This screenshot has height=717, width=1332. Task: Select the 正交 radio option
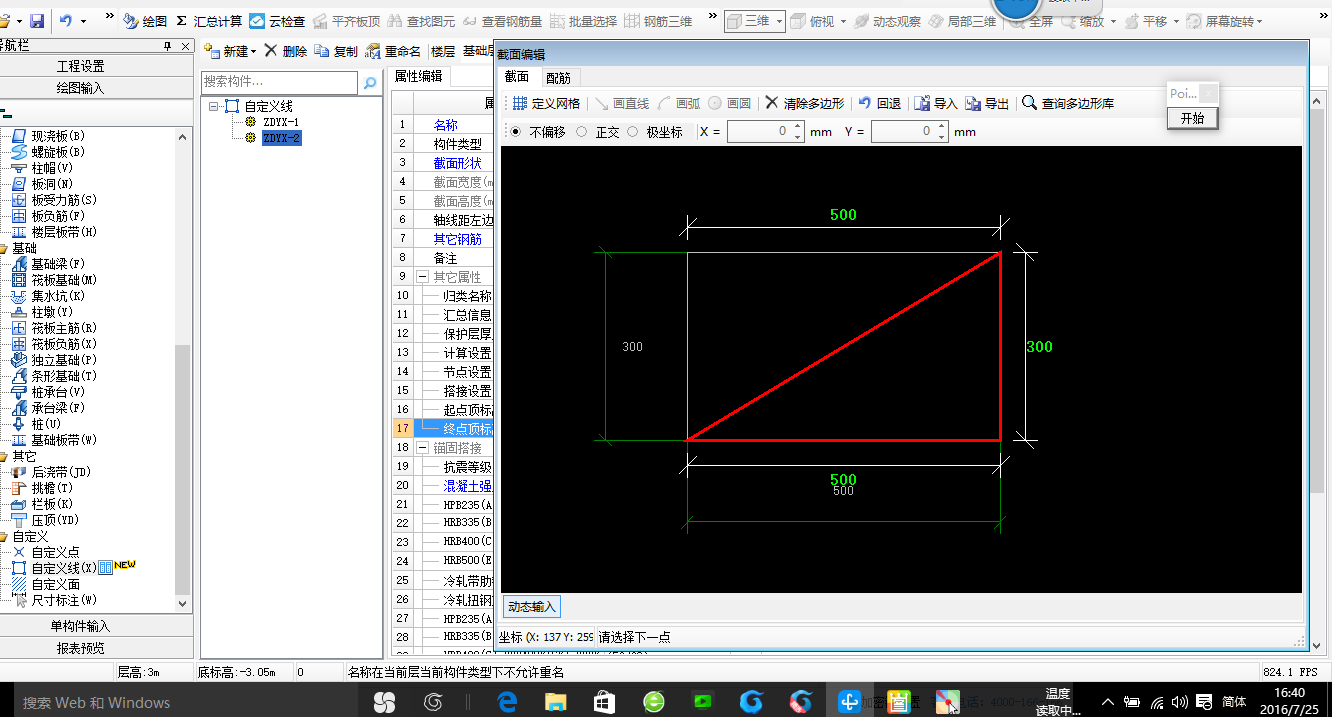click(x=581, y=131)
